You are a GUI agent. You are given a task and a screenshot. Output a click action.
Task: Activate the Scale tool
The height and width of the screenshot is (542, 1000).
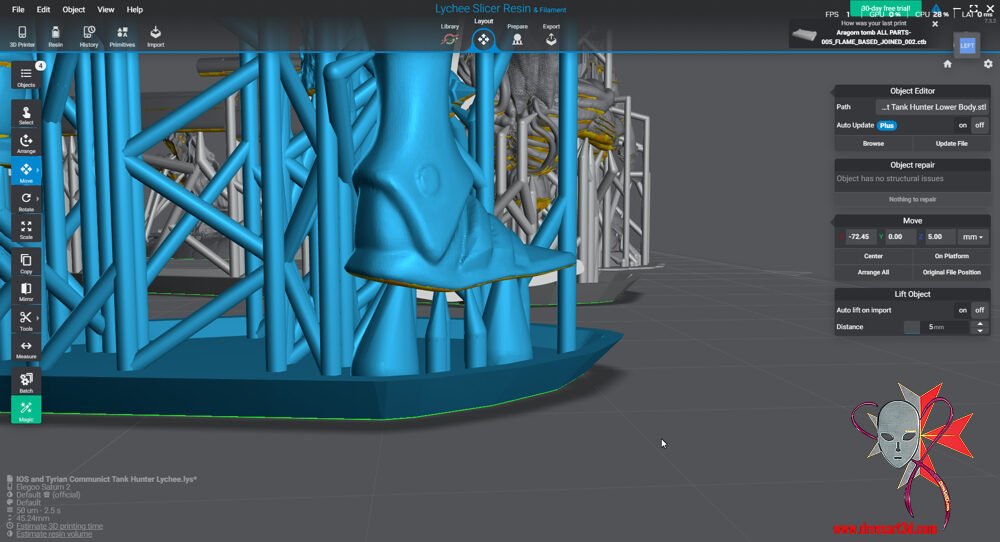[26, 229]
